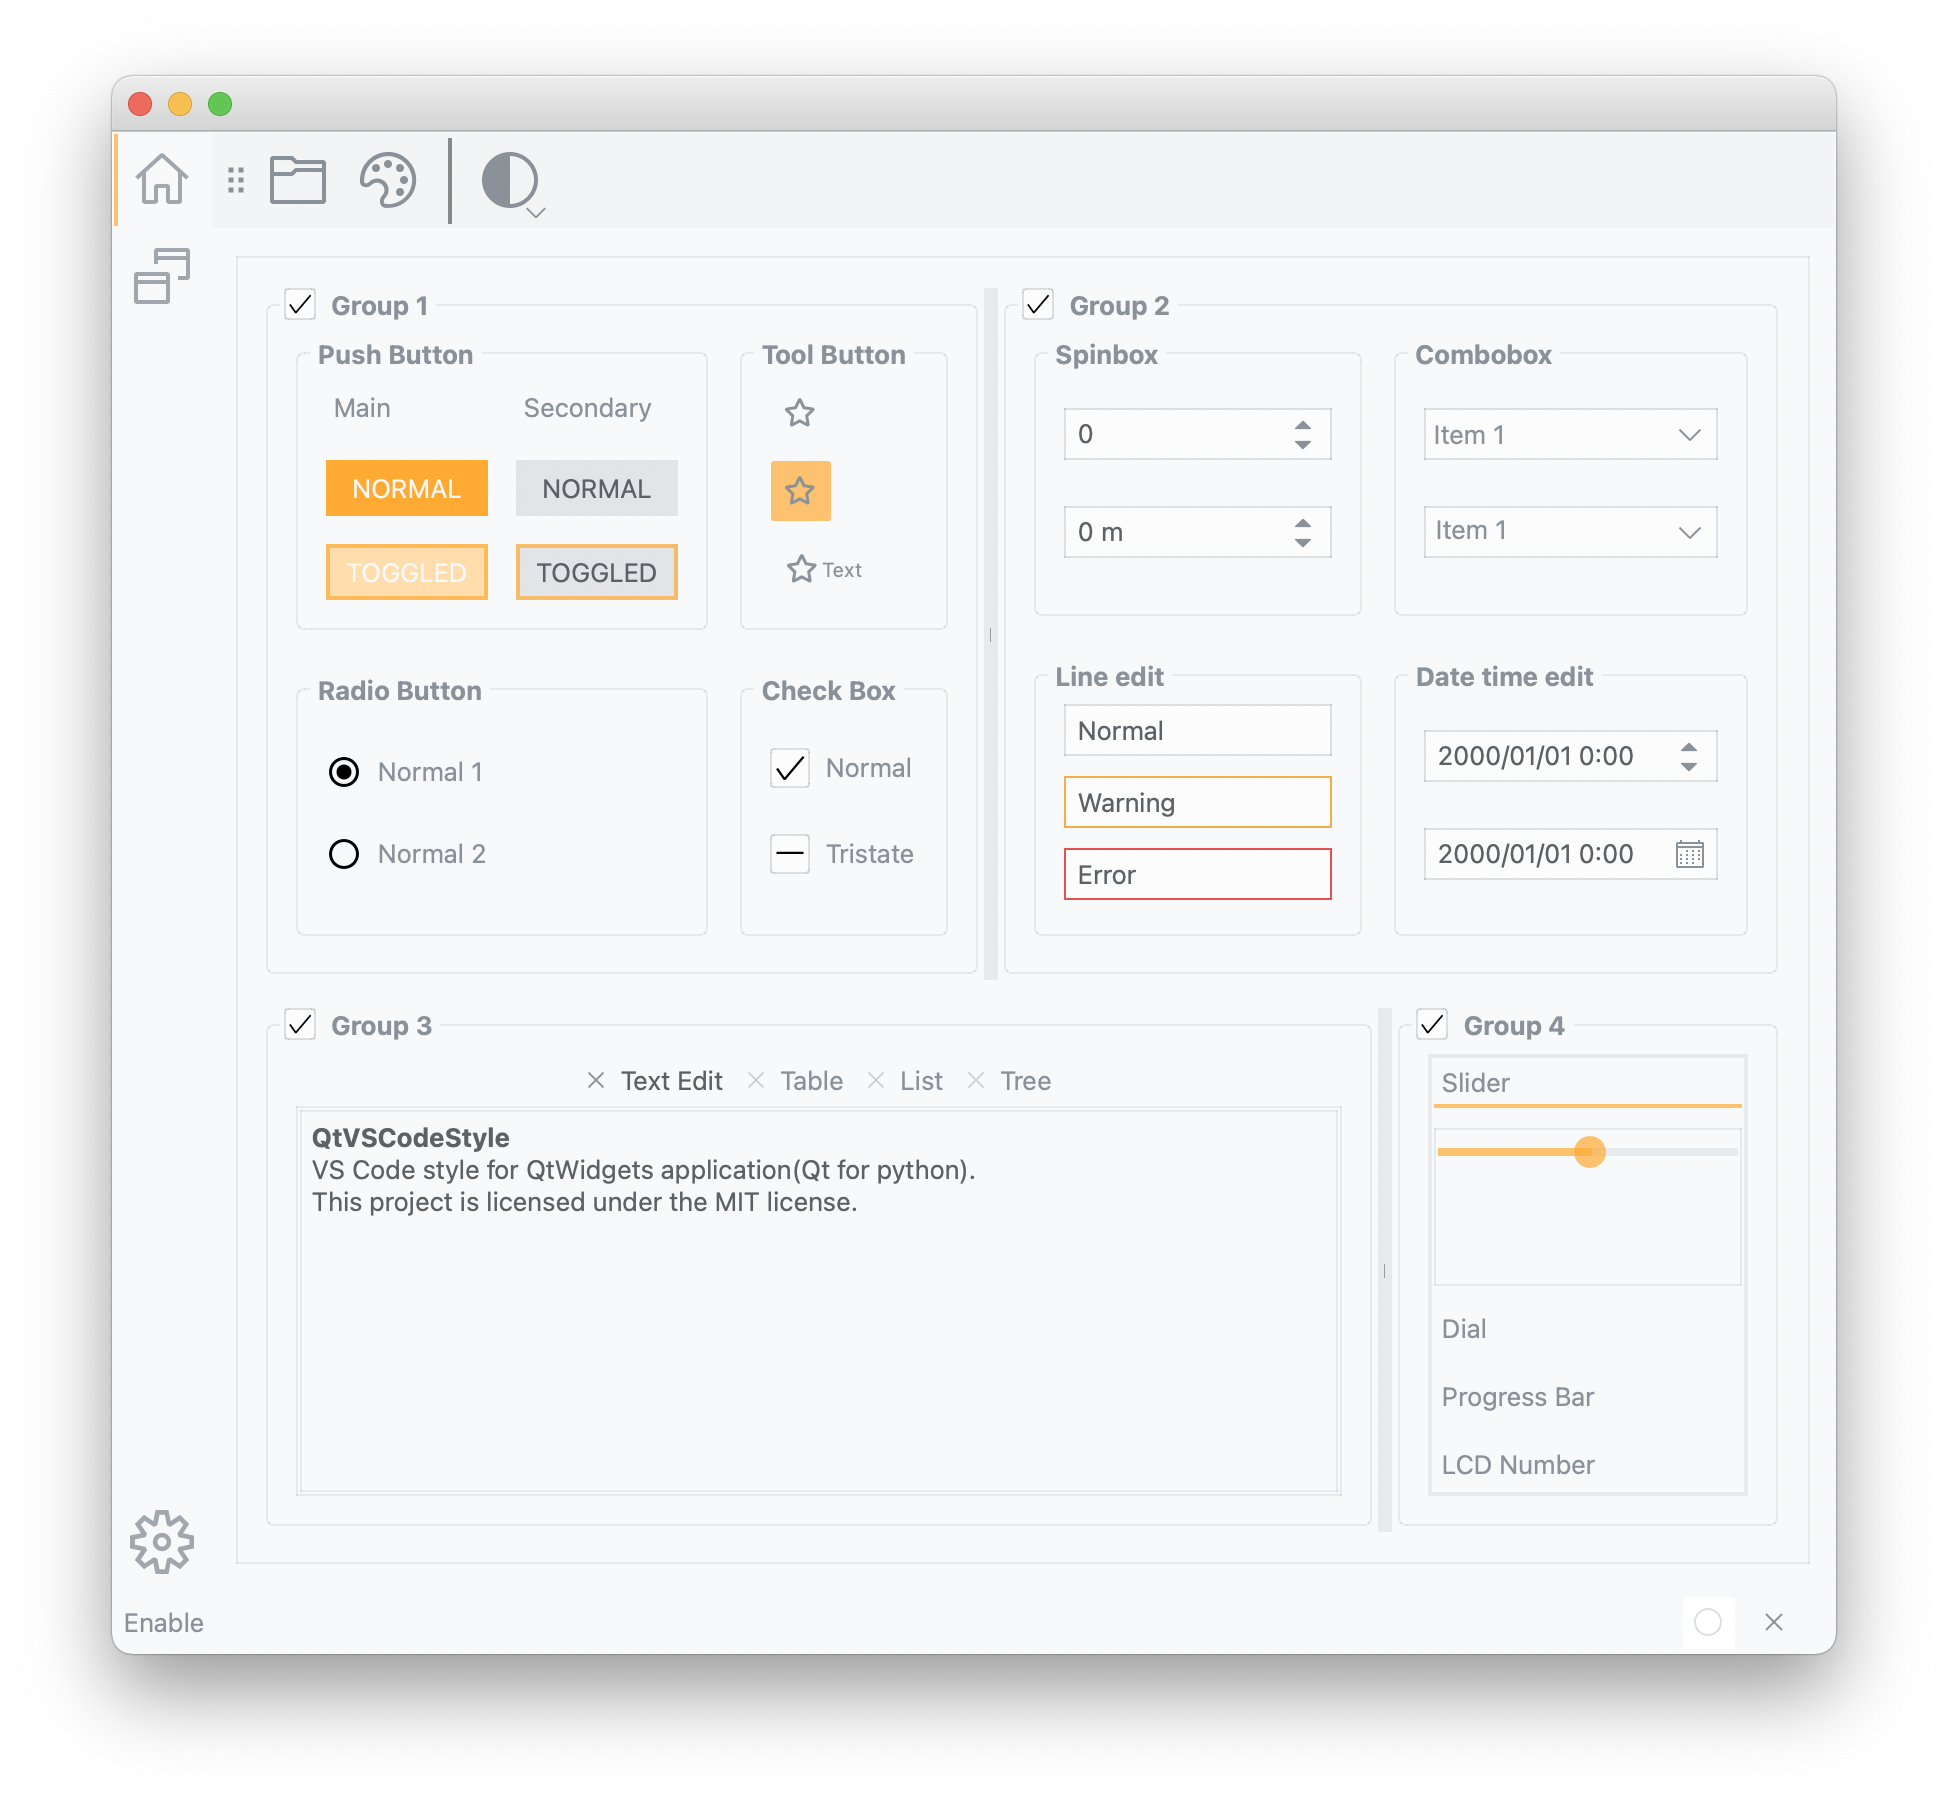Click the home icon in sidebar
Image resolution: width=1948 pixels, height=1802 pixels.
[162, 179]
